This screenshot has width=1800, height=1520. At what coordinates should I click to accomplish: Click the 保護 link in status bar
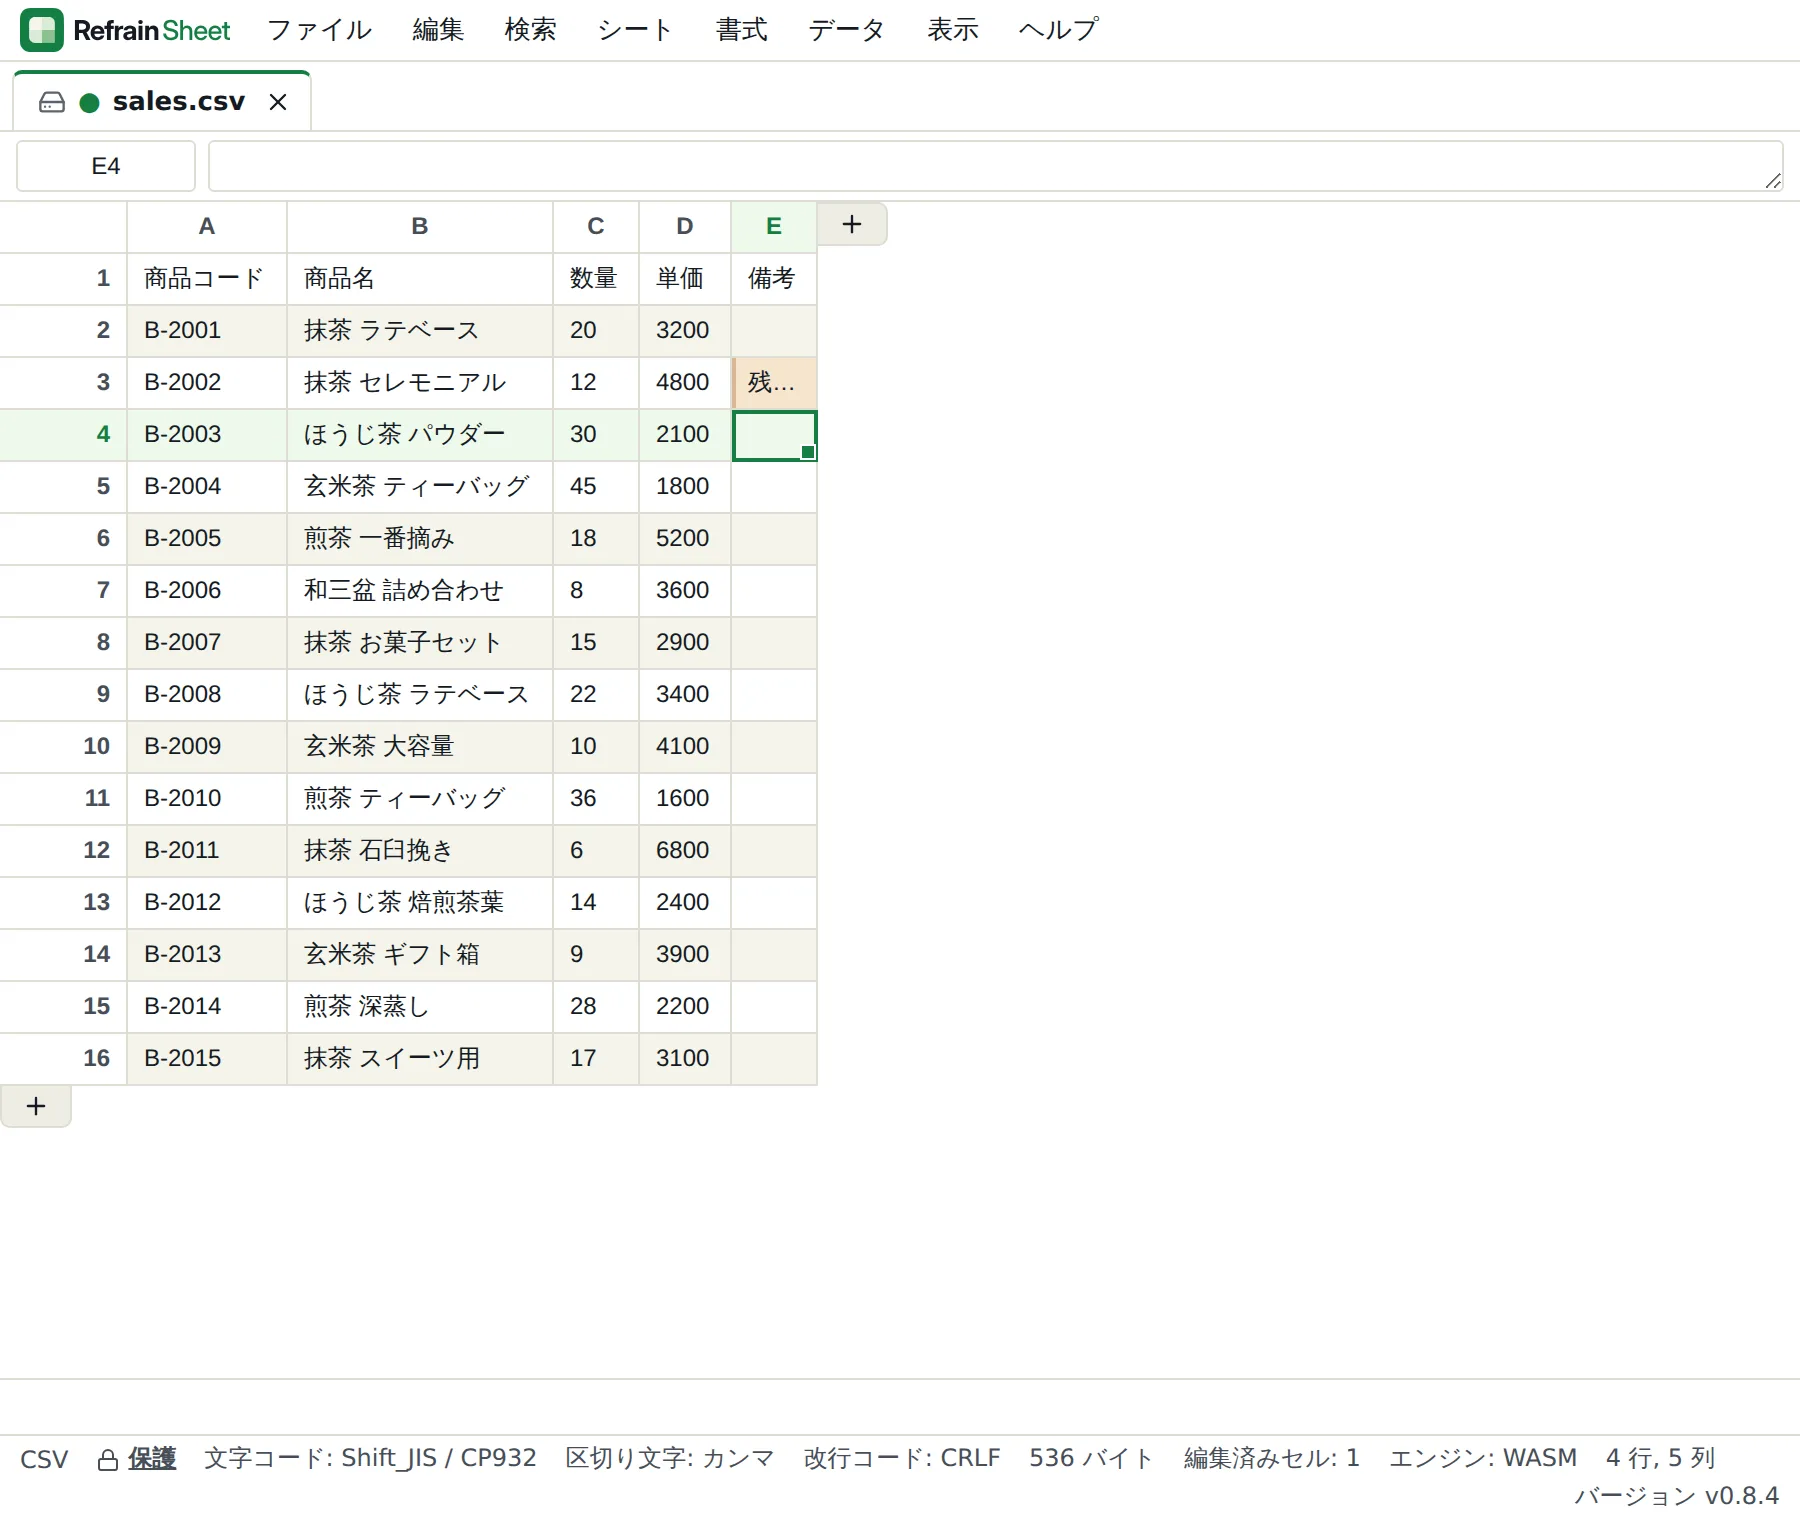coord(152,1458)
